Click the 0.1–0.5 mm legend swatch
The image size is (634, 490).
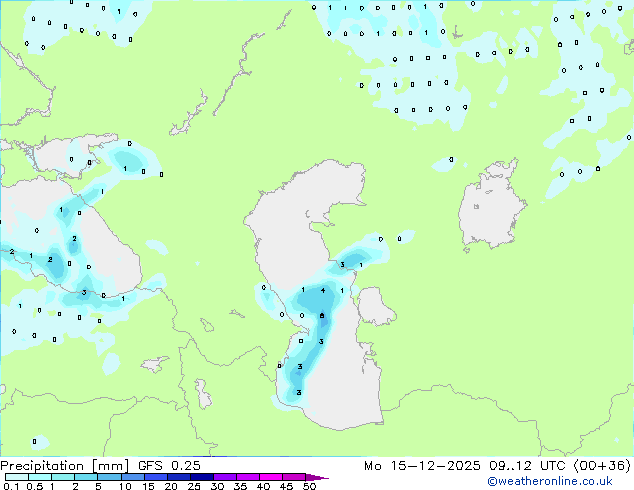(17, 477)
